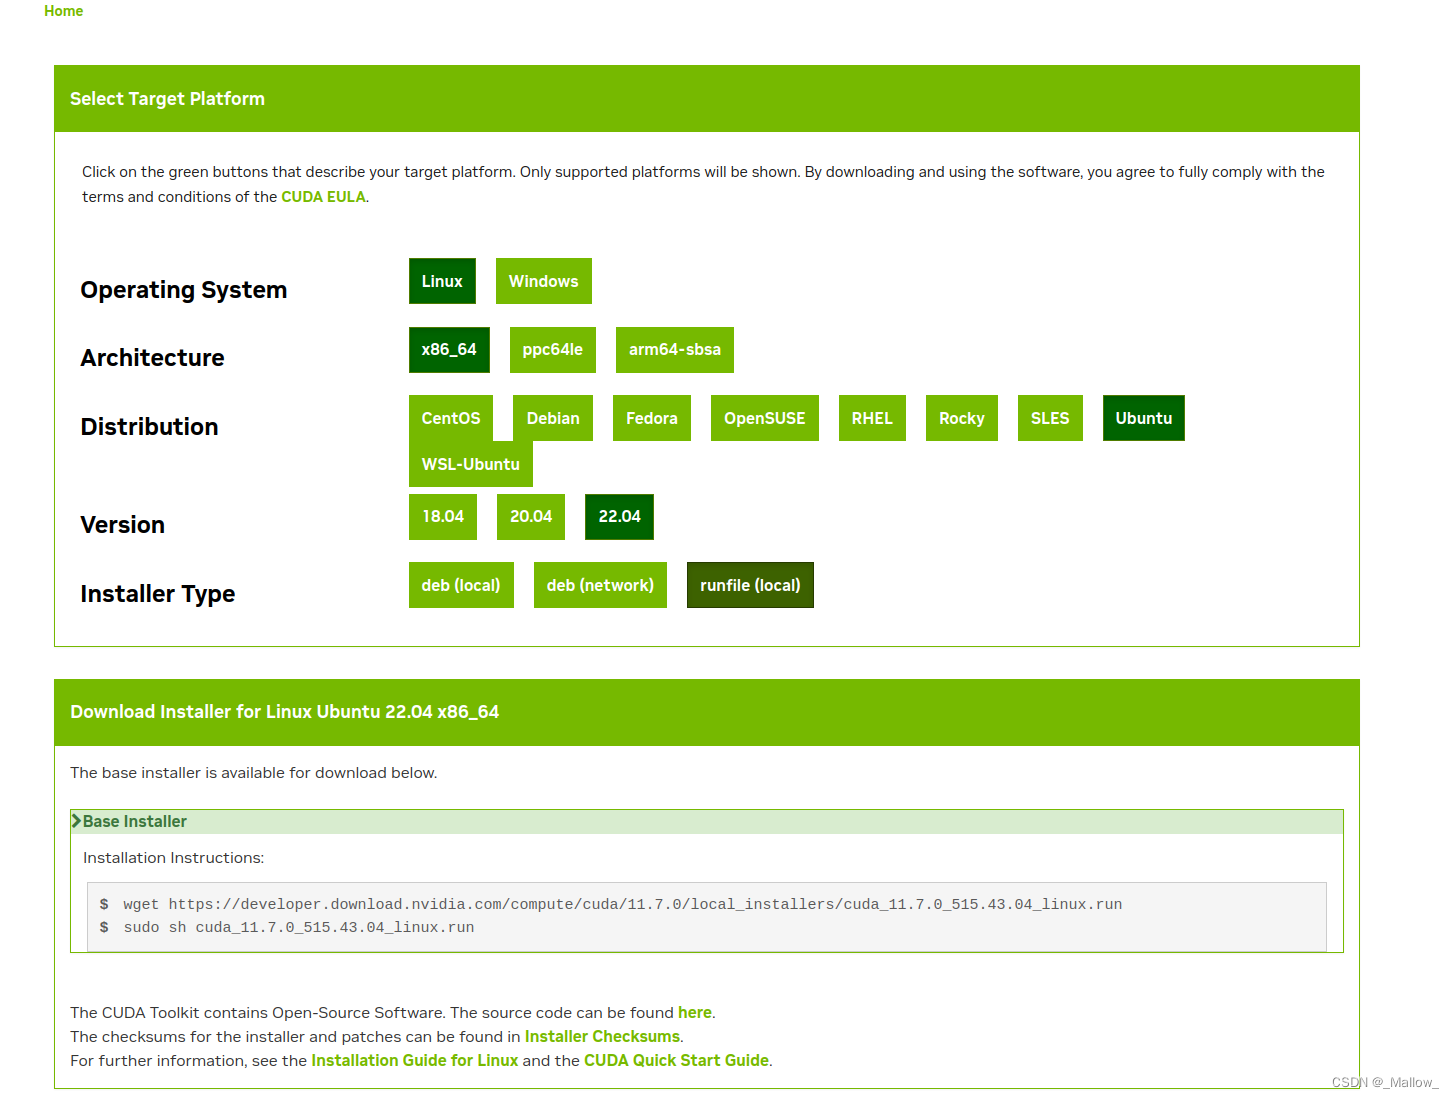
Task: Select the WSL-Ubuntu distribution button
Action: tap(471, 464)
